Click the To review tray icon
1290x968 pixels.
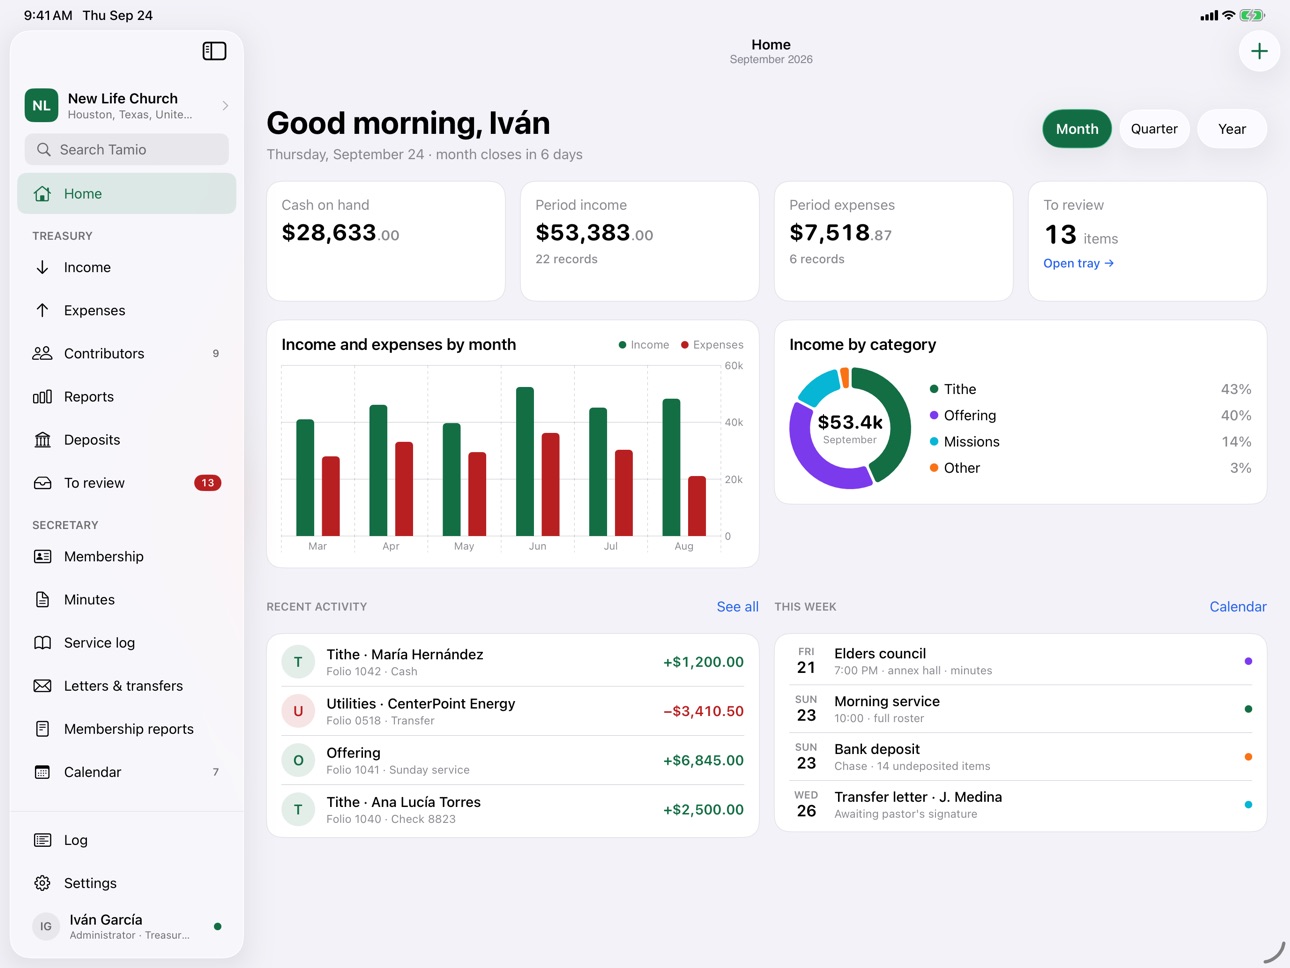(x=42, y=482)
